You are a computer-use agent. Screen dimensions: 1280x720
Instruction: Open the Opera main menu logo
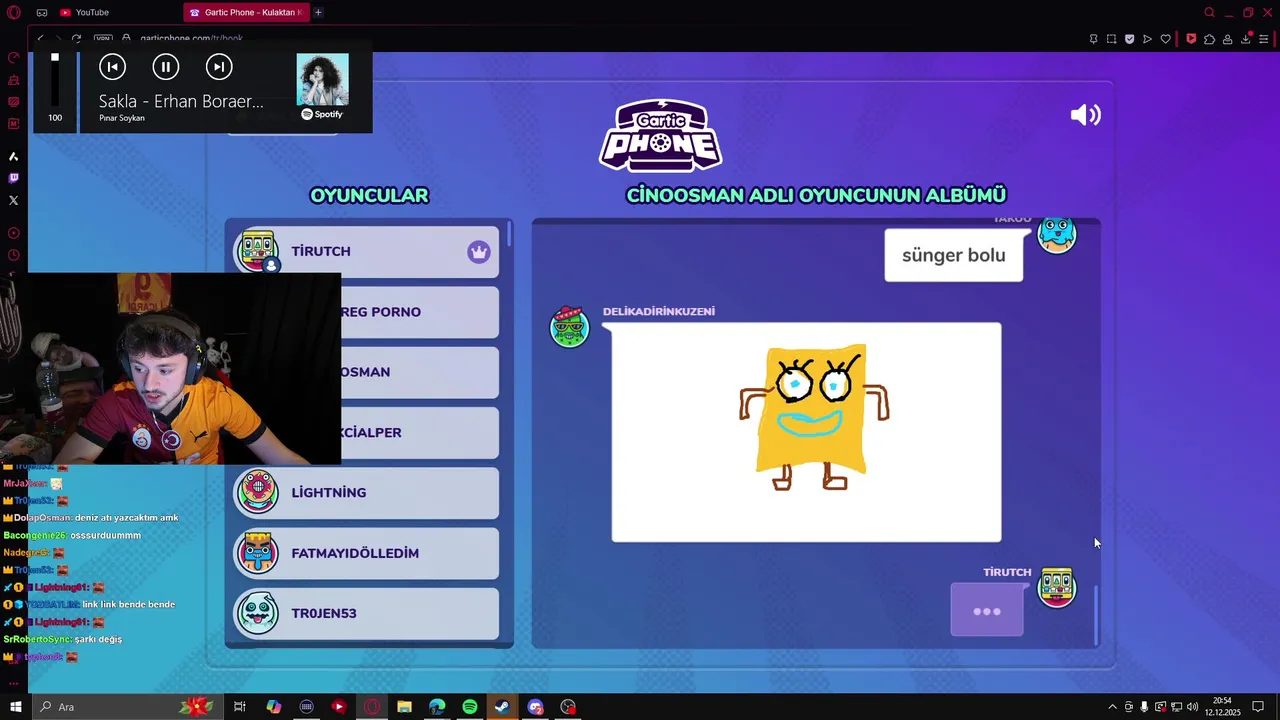click(x=13, y=12)
